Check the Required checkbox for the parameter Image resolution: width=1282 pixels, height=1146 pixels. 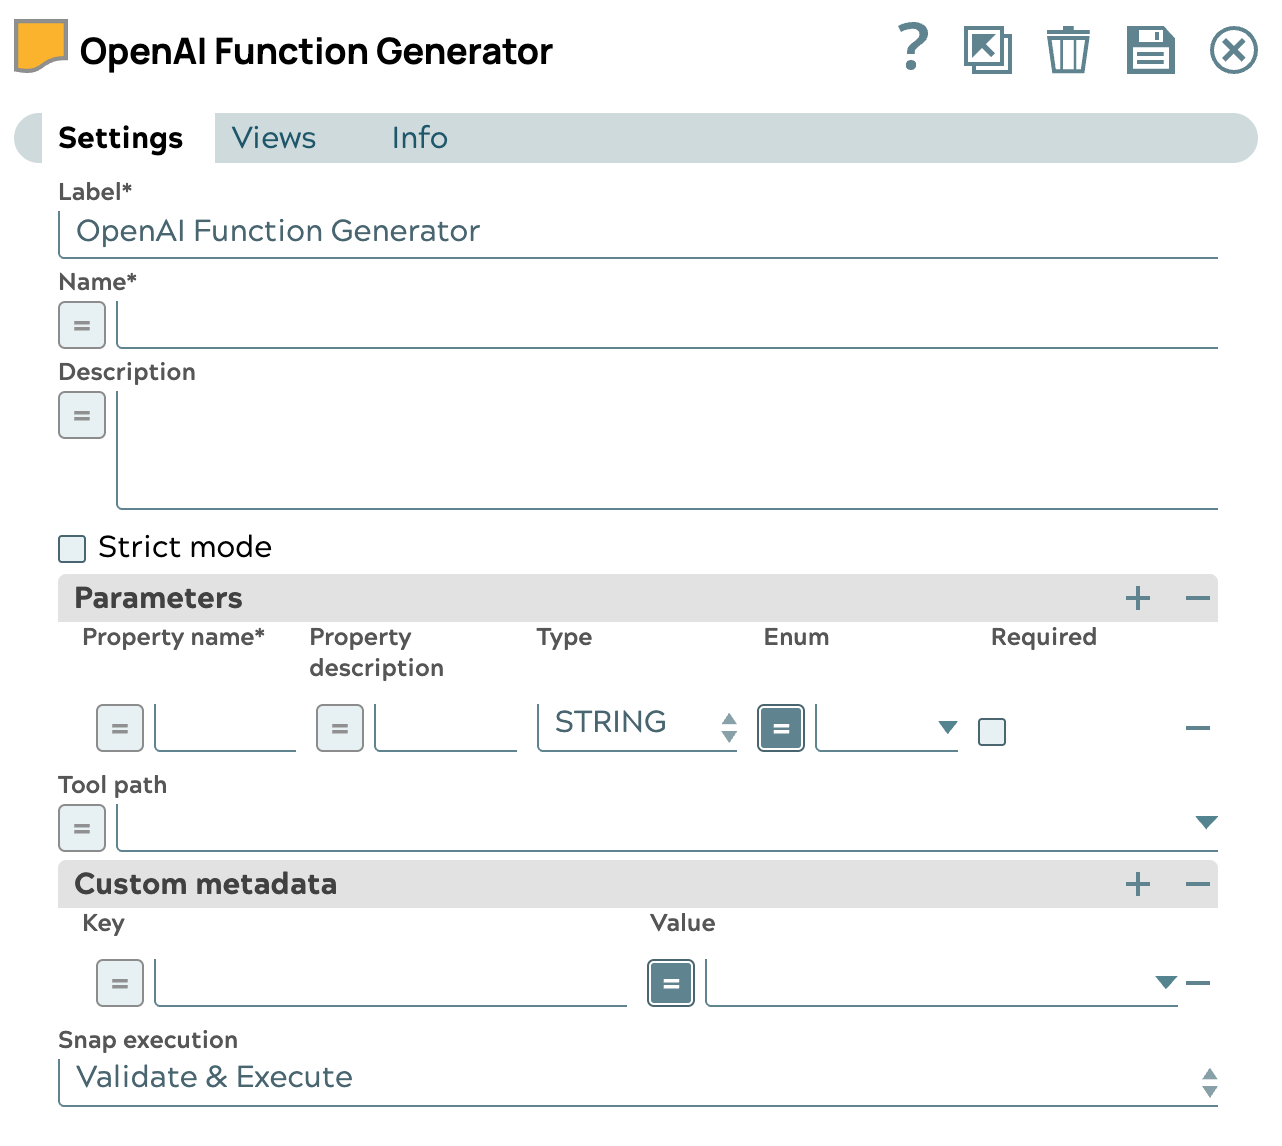coord(992,732)
